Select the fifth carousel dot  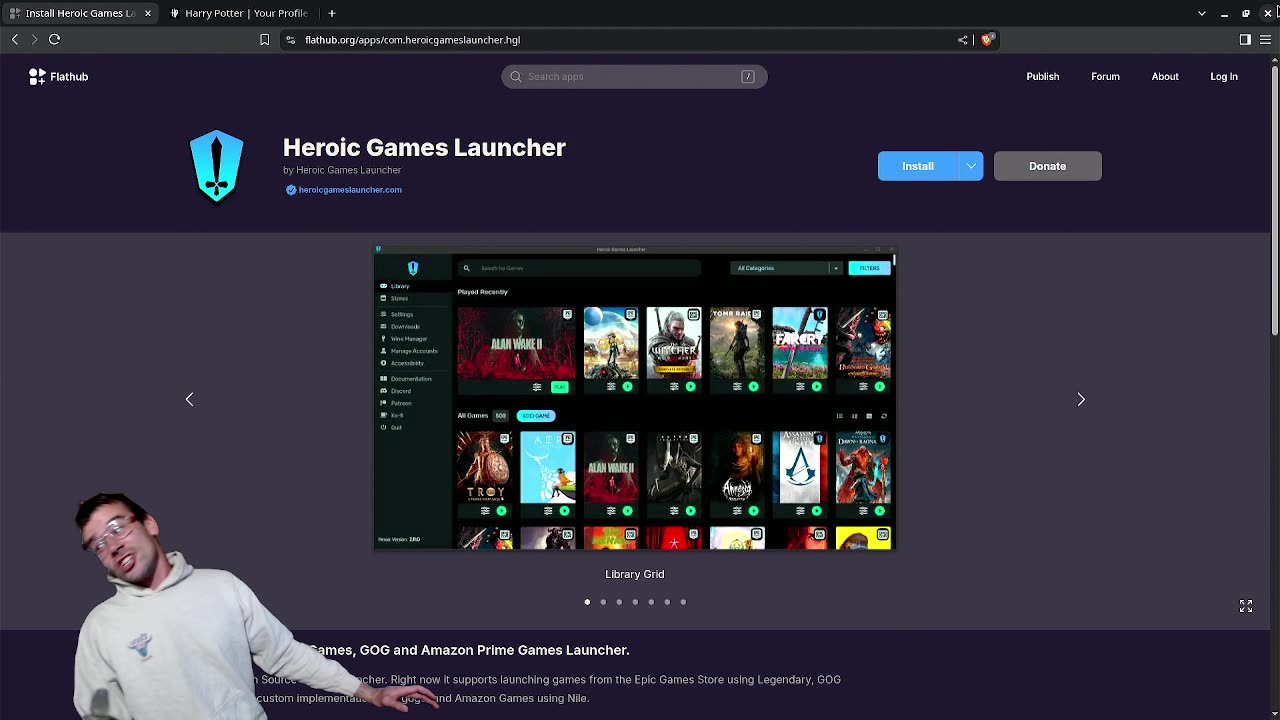[x=651, y=602]
